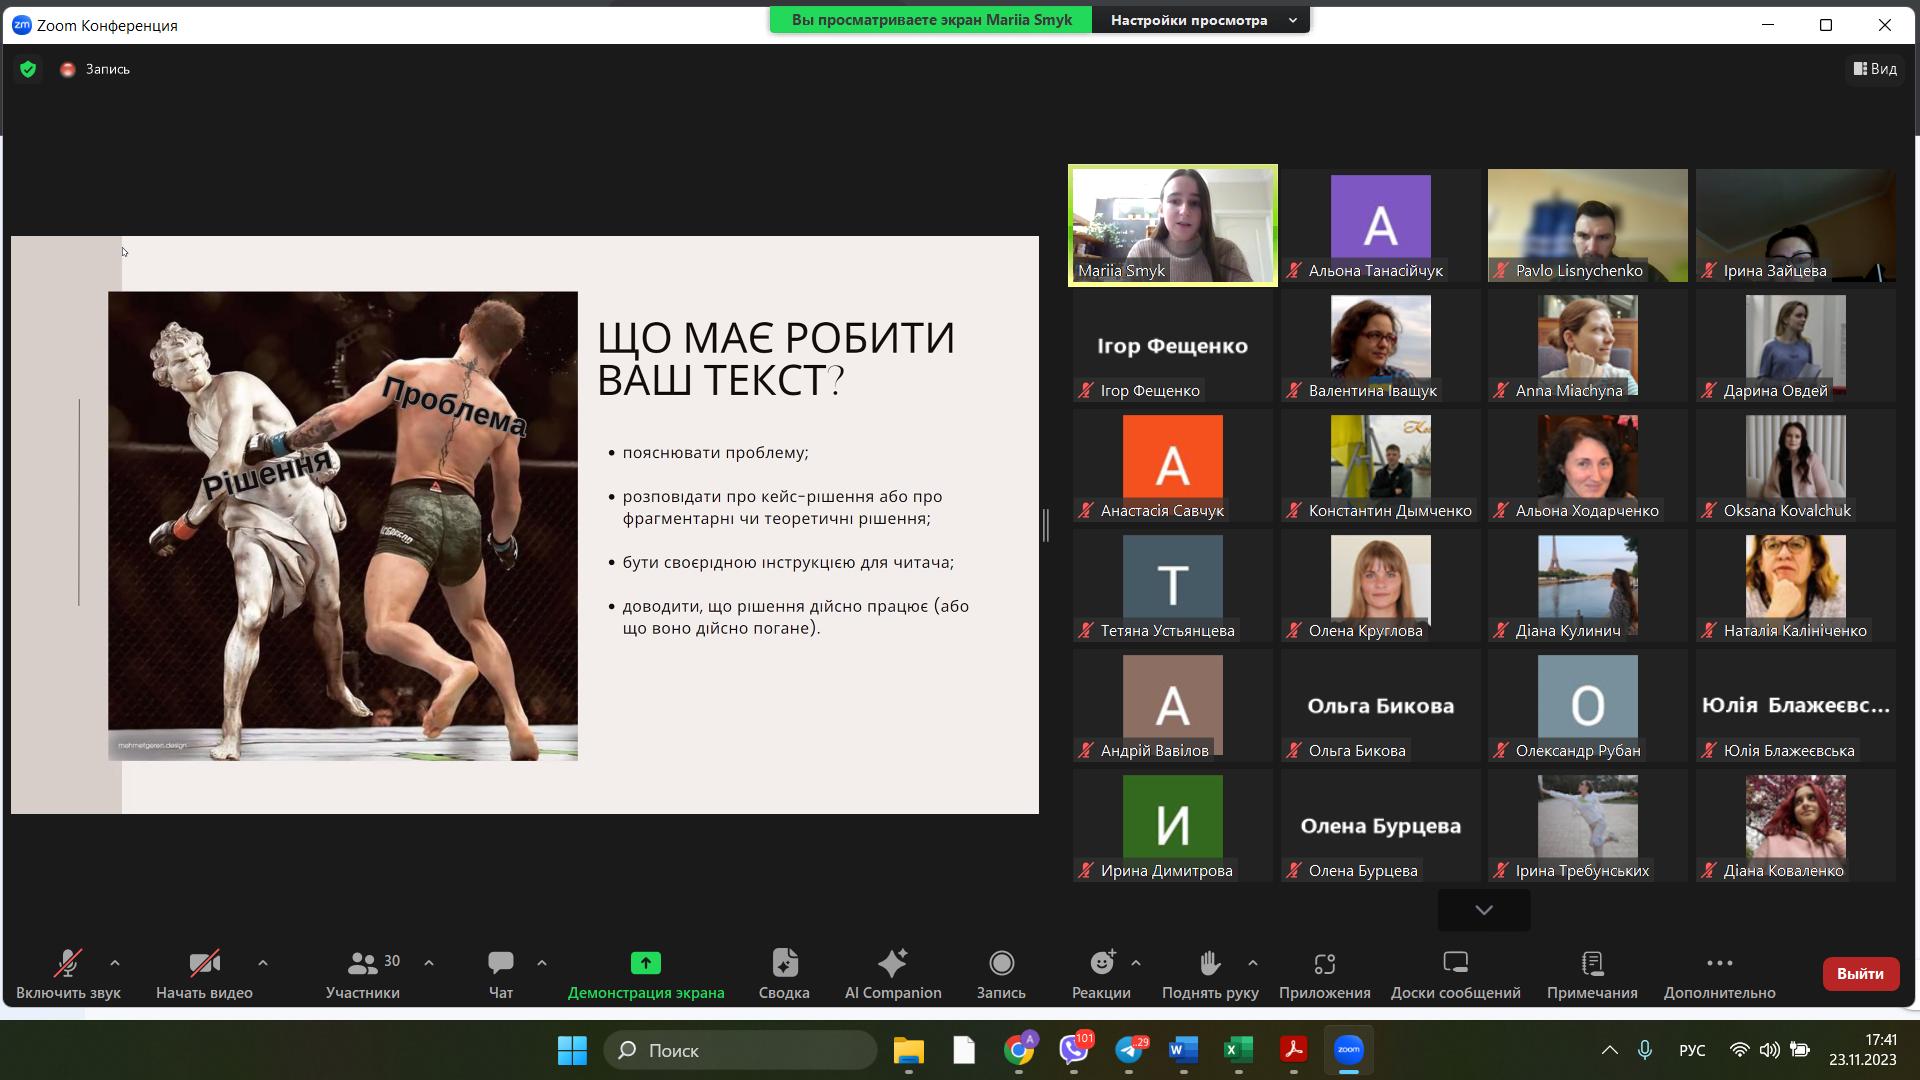Image resolution: width=1920 pixels, height=1080 pixels.
Task: Open view settings dropdown Настройки просмотра
Action: 1200,20
